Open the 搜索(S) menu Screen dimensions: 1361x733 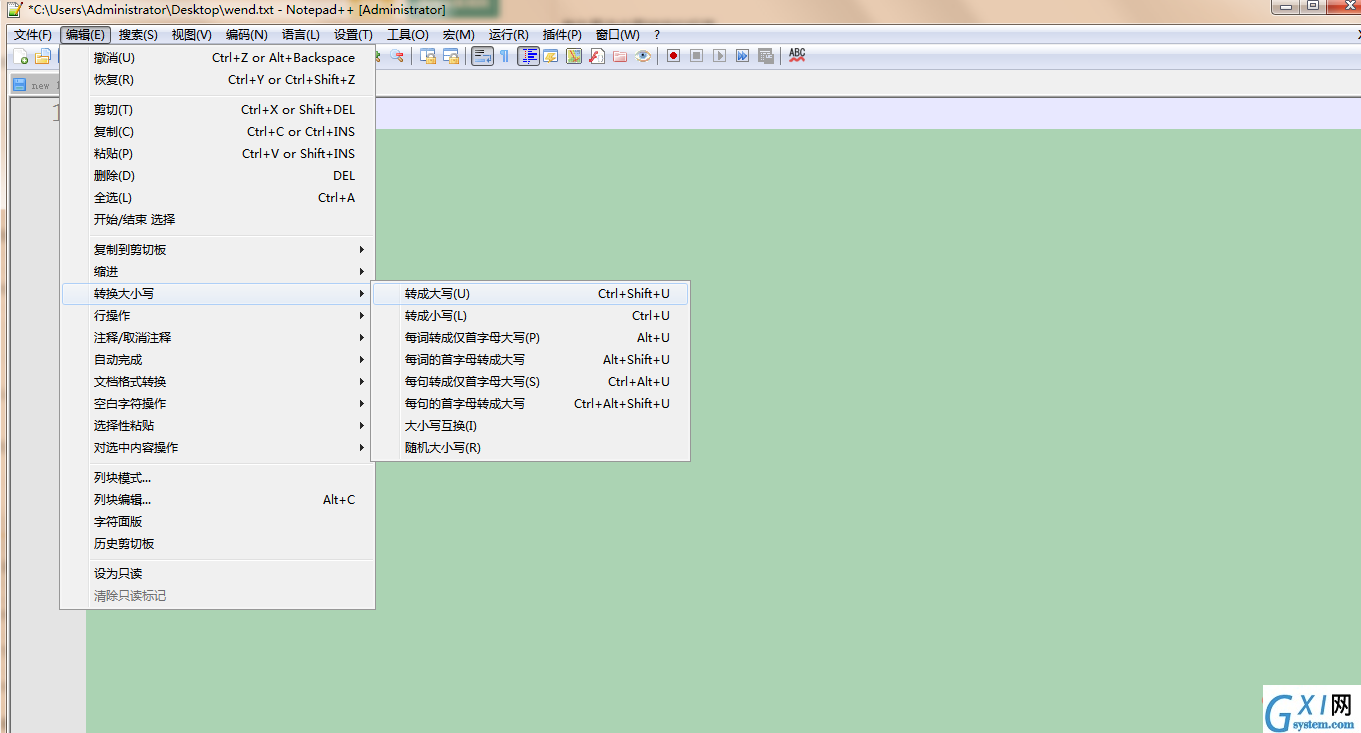(x=138, y=35)
